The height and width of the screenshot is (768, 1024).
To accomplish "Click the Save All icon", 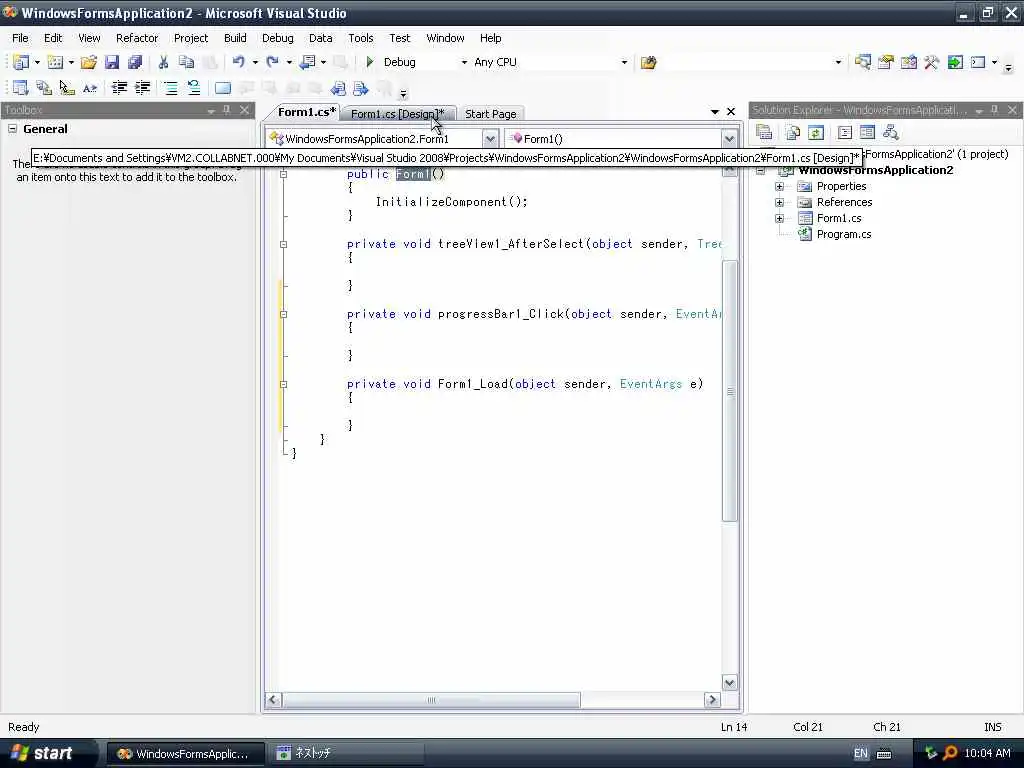I will [x=135, y=62].
